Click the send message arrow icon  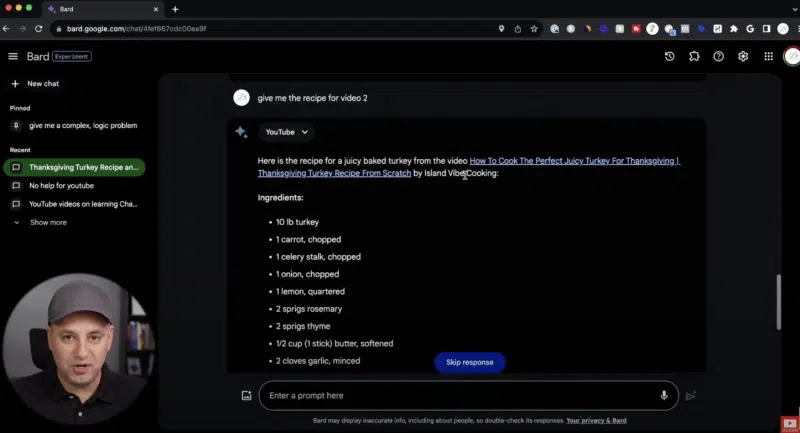point(690,395)
